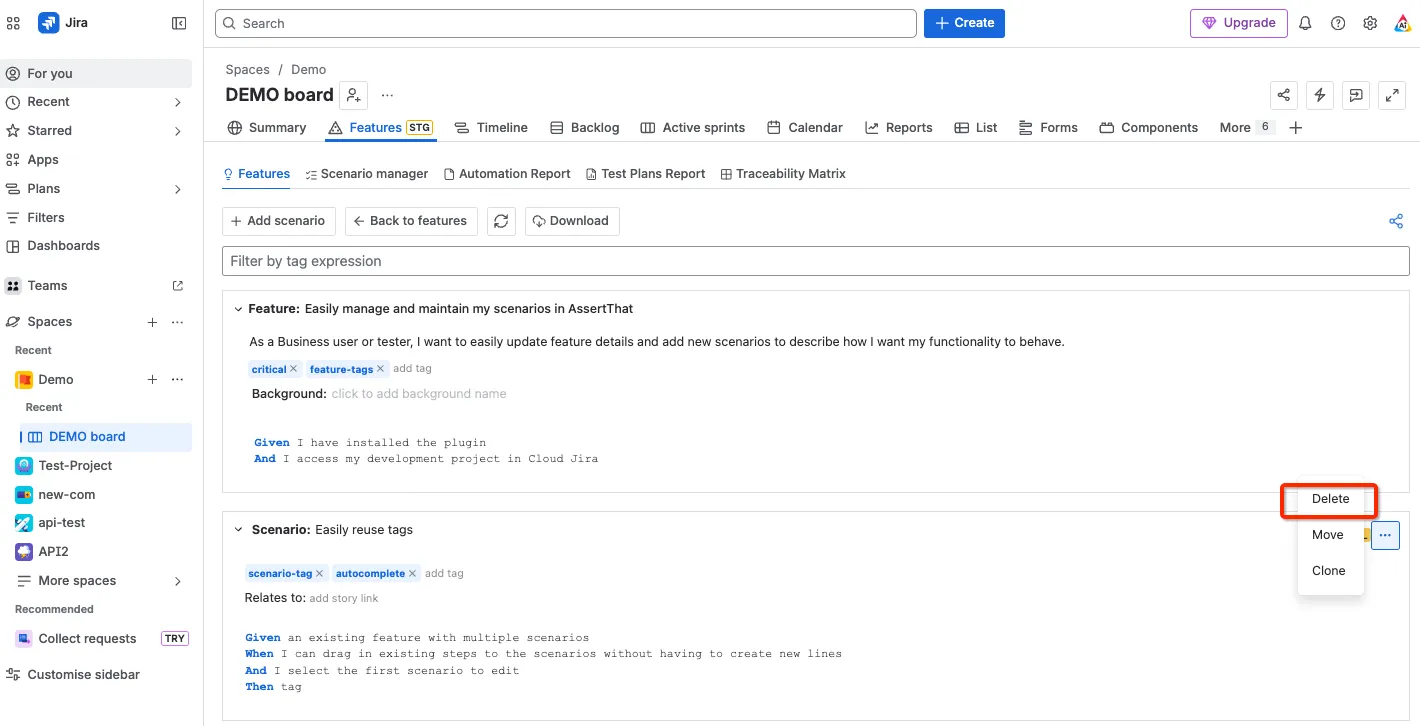The image size is (1420, 726).
Task: Remove the critical tag
Action: (294, 369)
